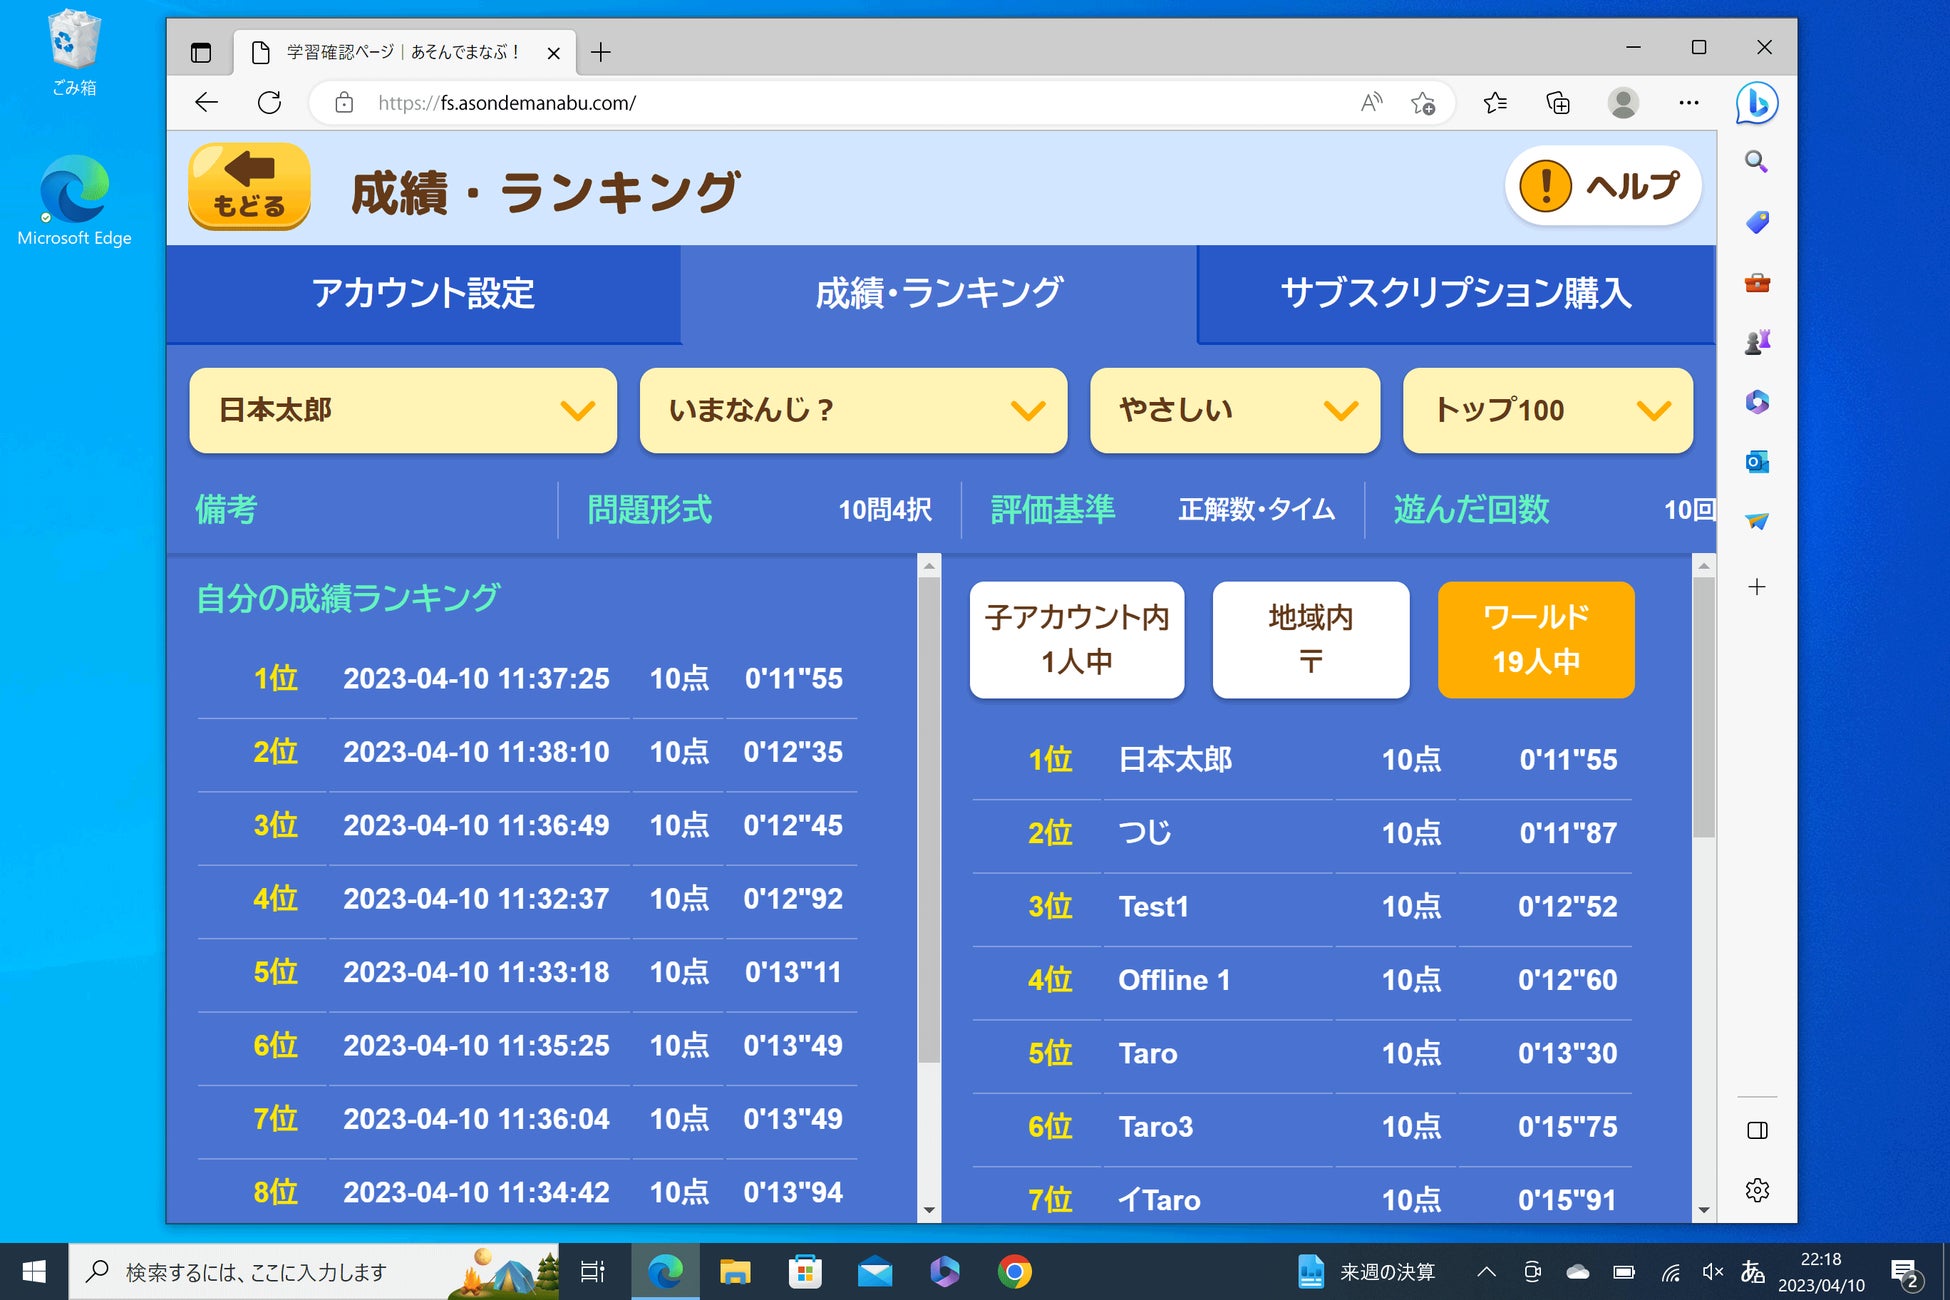Image resolution: width=1950 pixels, height=1300 pixels.
Task: Click the browser refresh icon
Action: [269, 103]
